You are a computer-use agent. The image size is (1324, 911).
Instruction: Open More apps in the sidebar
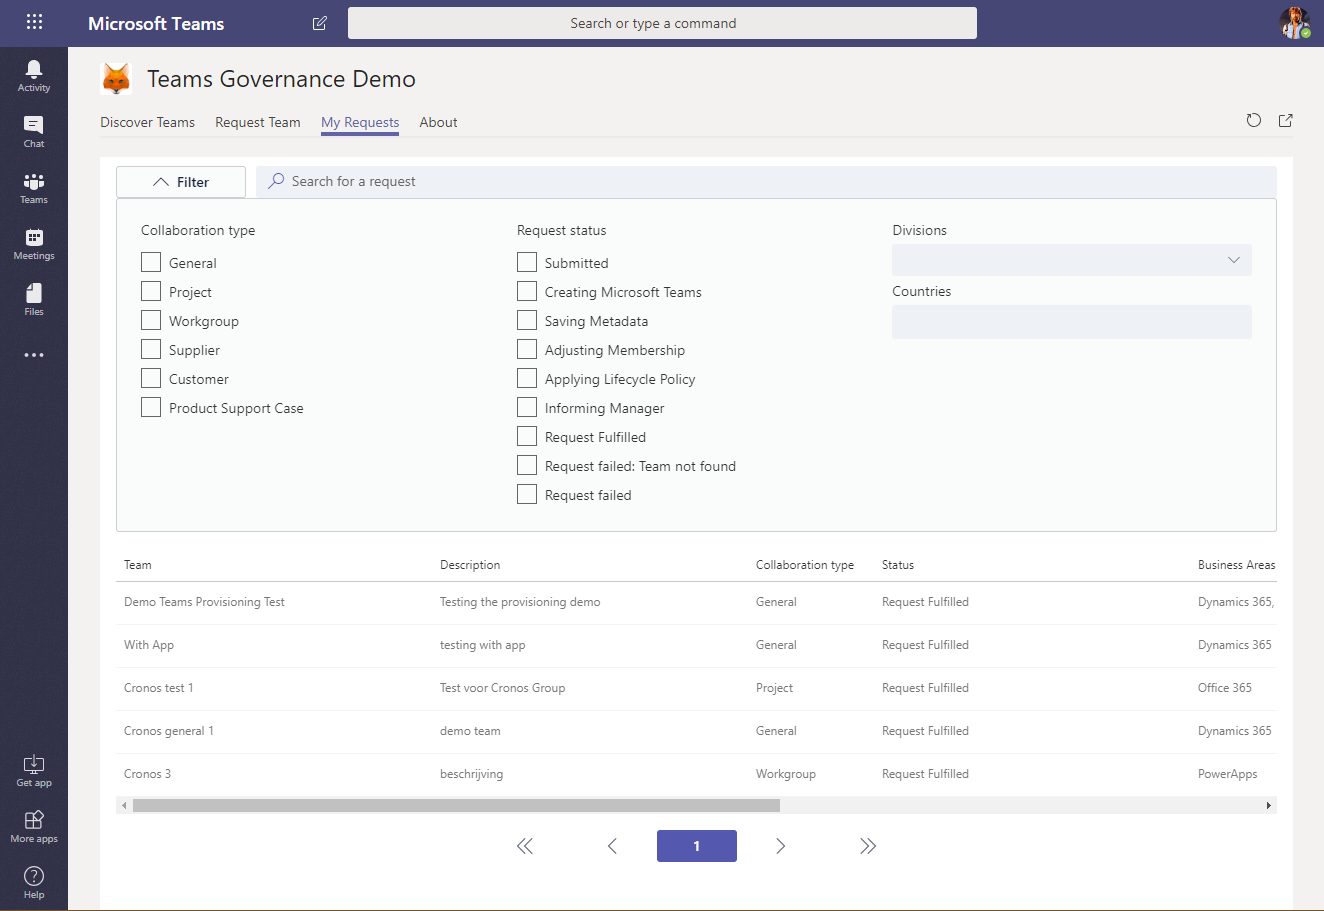pos(34,827)
